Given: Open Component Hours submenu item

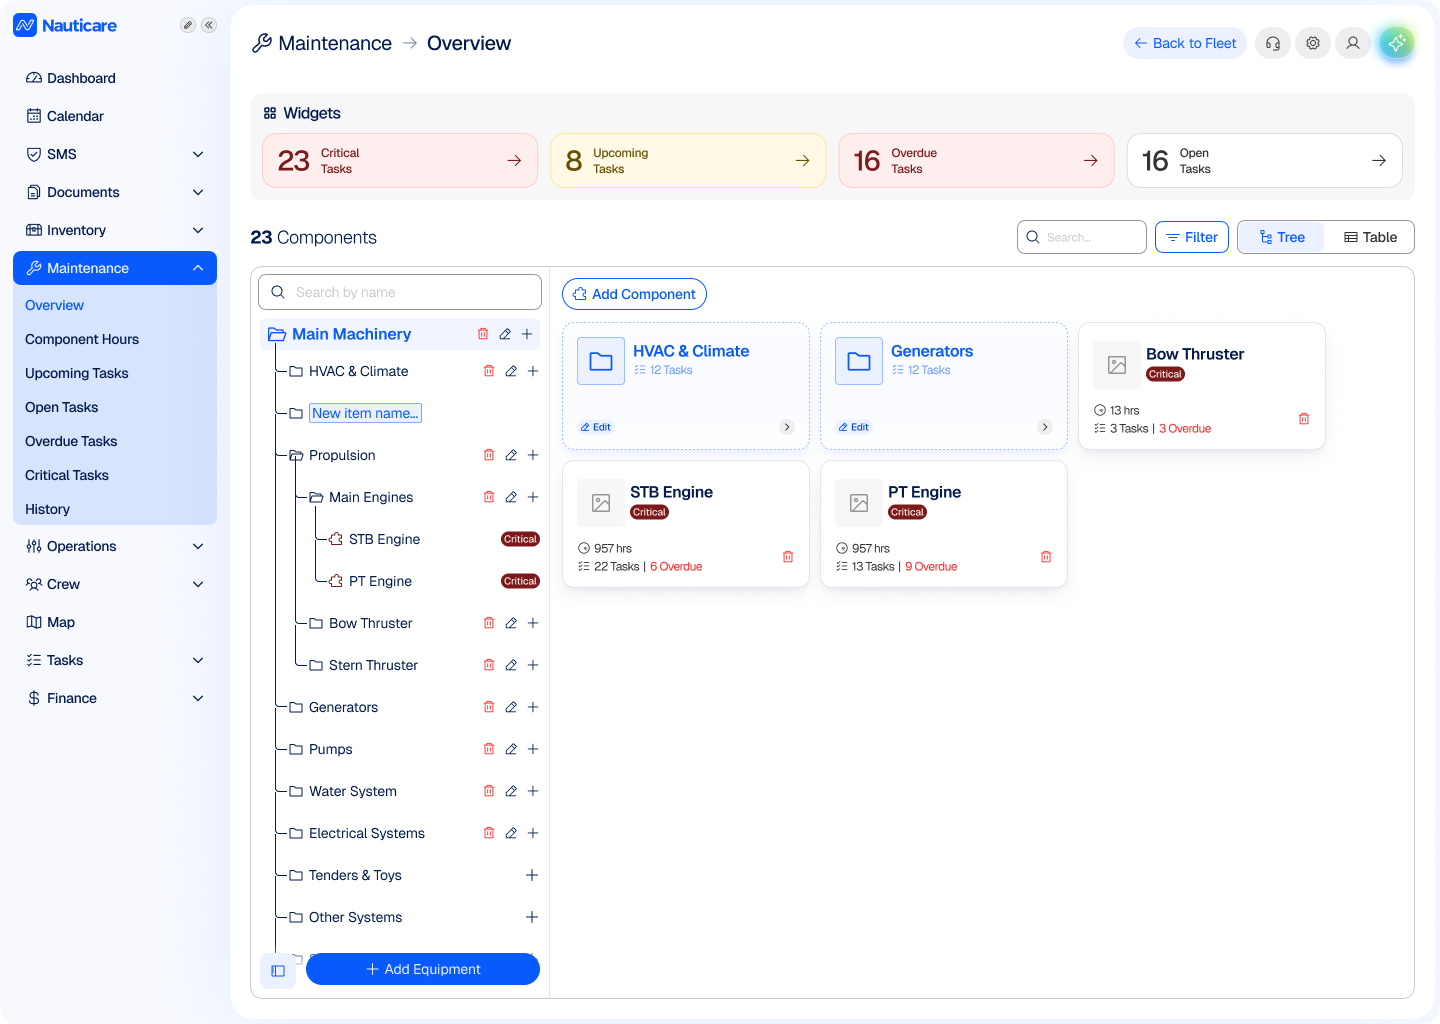Looking at the screenshot, I should 82,339.
